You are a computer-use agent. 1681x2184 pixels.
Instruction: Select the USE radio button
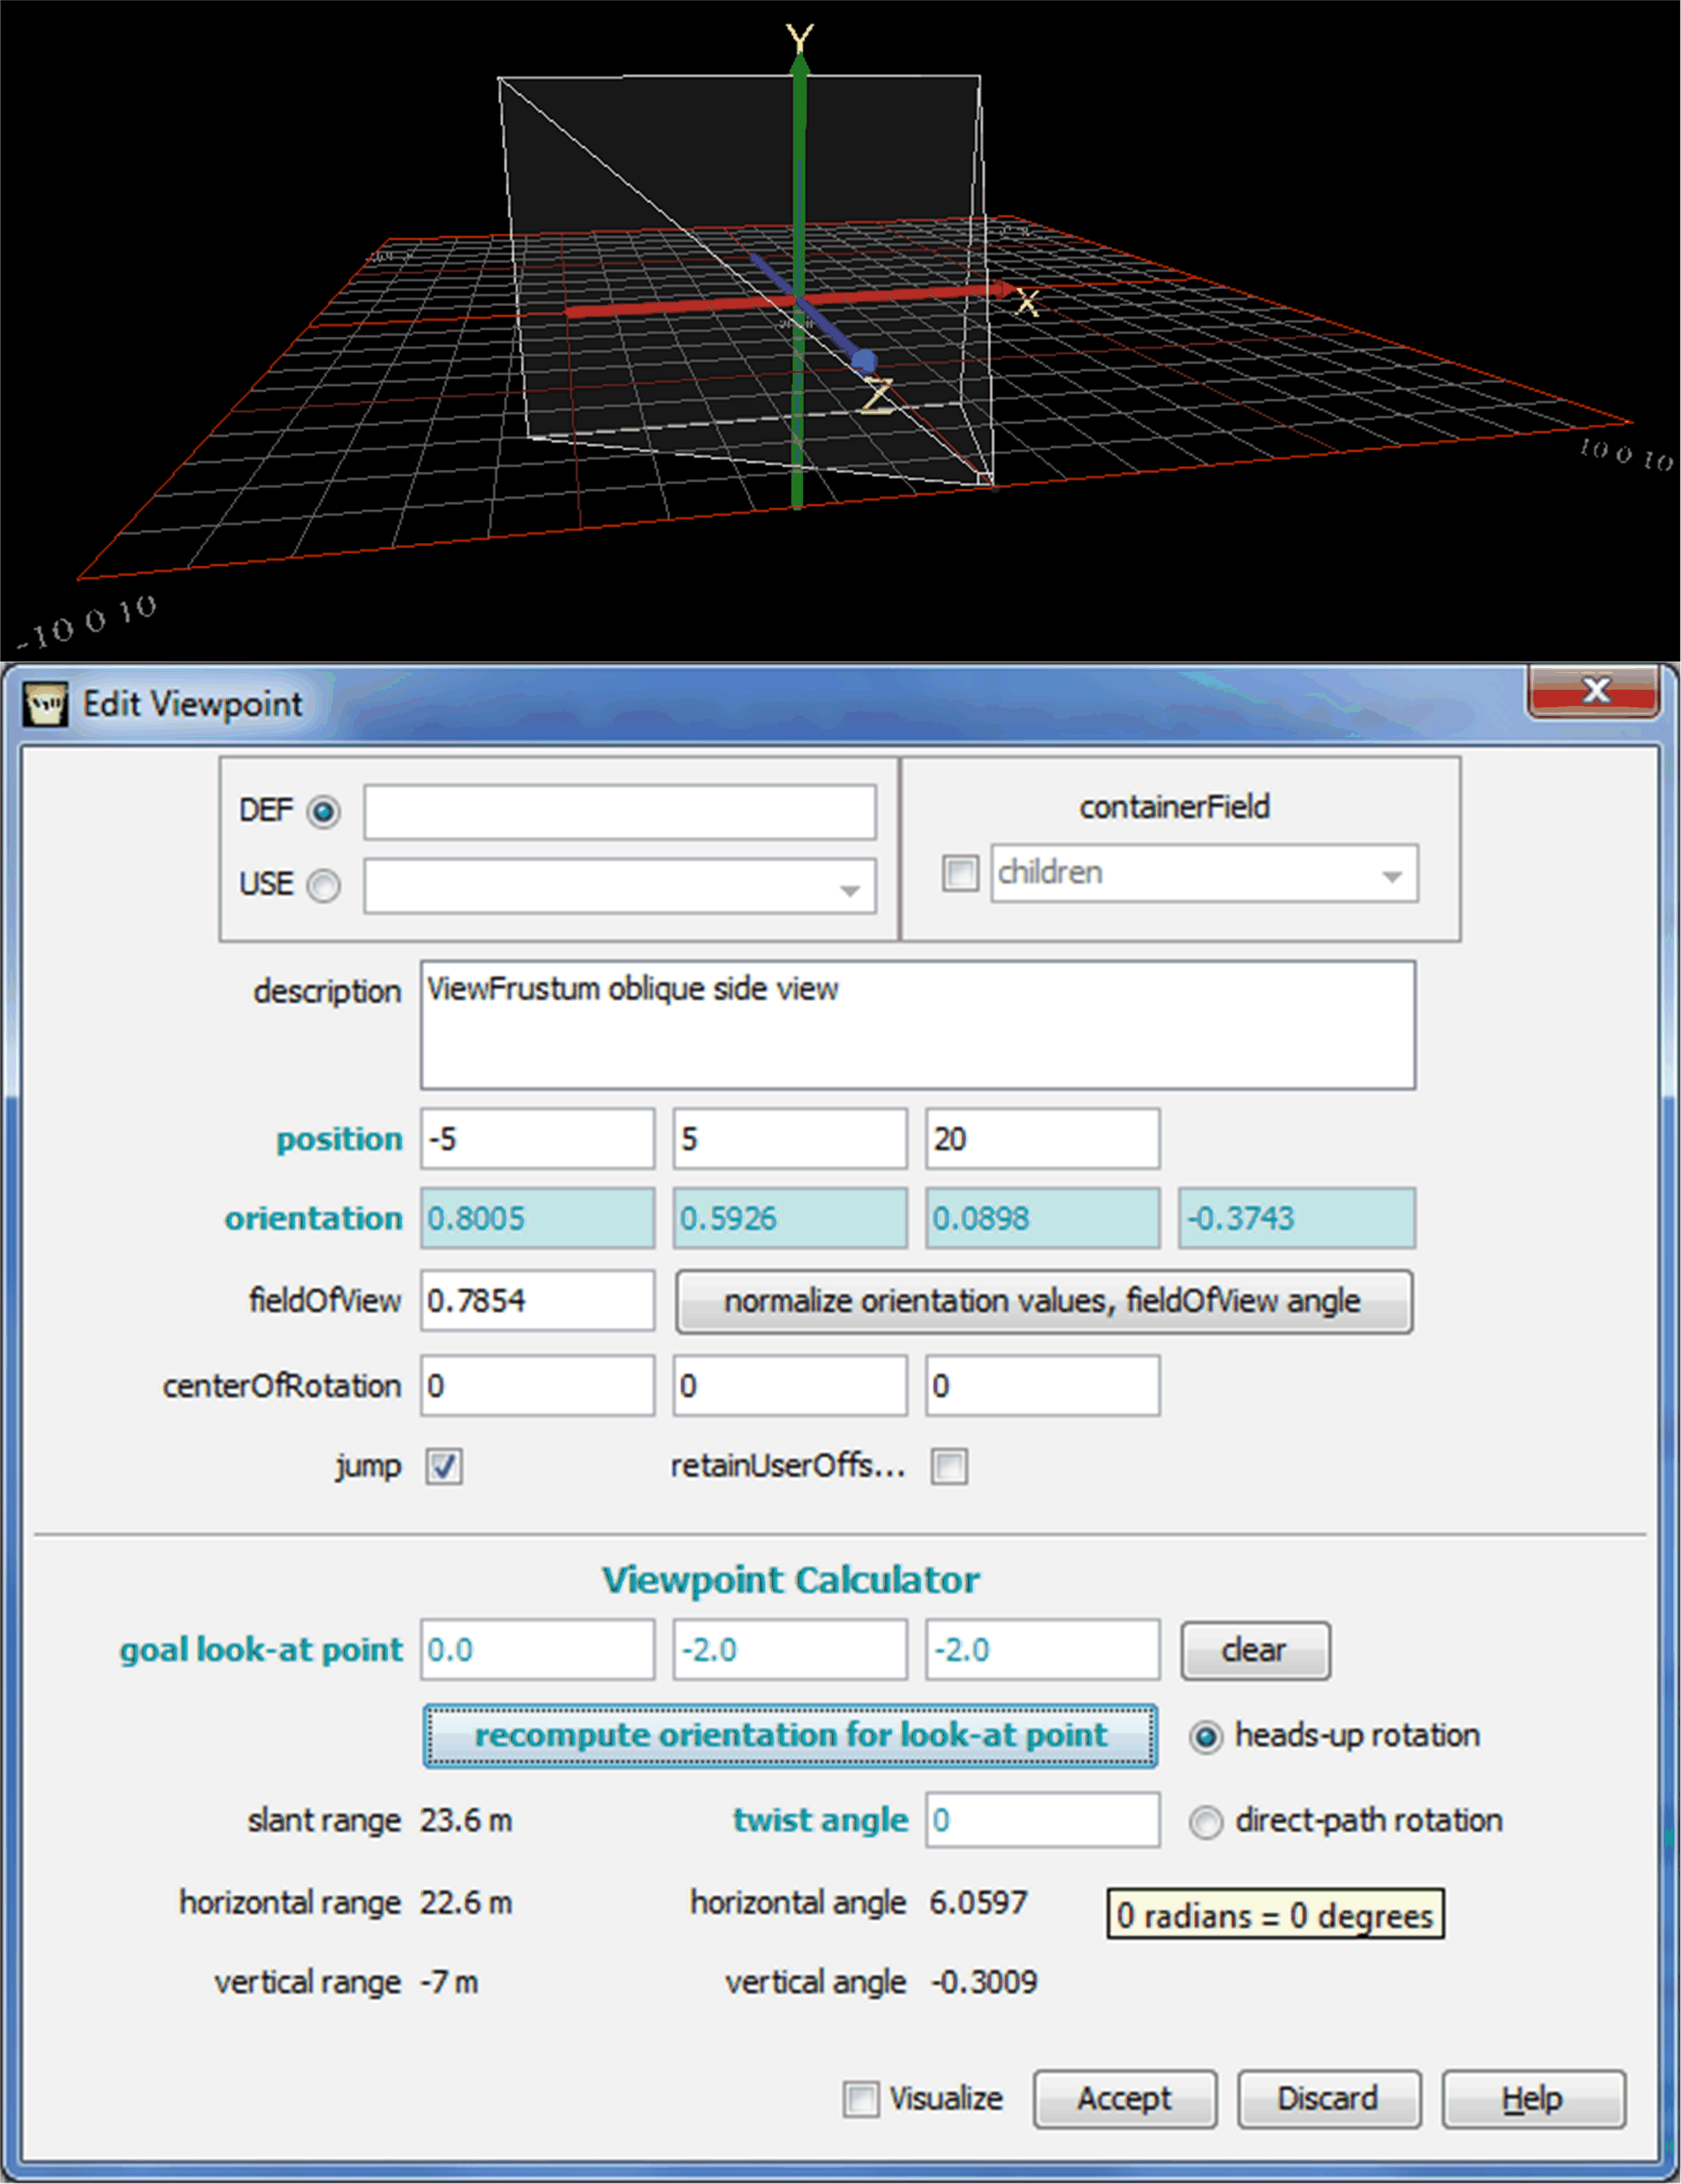pyautogui.click(x=323, y=886)
